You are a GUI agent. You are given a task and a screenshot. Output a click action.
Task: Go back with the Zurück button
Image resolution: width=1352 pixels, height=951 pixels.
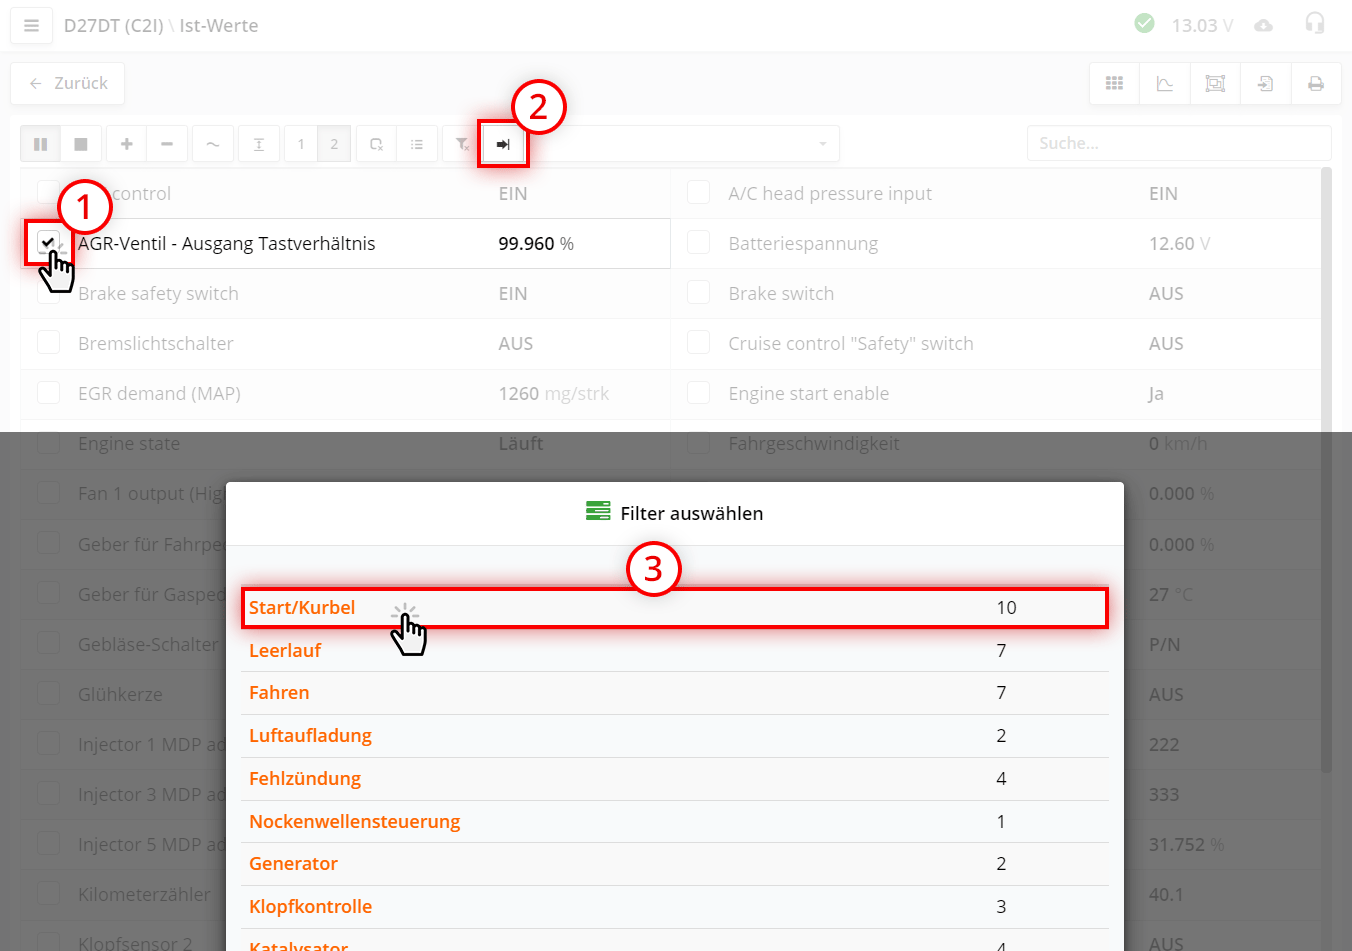pyautogui.click(x=68, y=84)
